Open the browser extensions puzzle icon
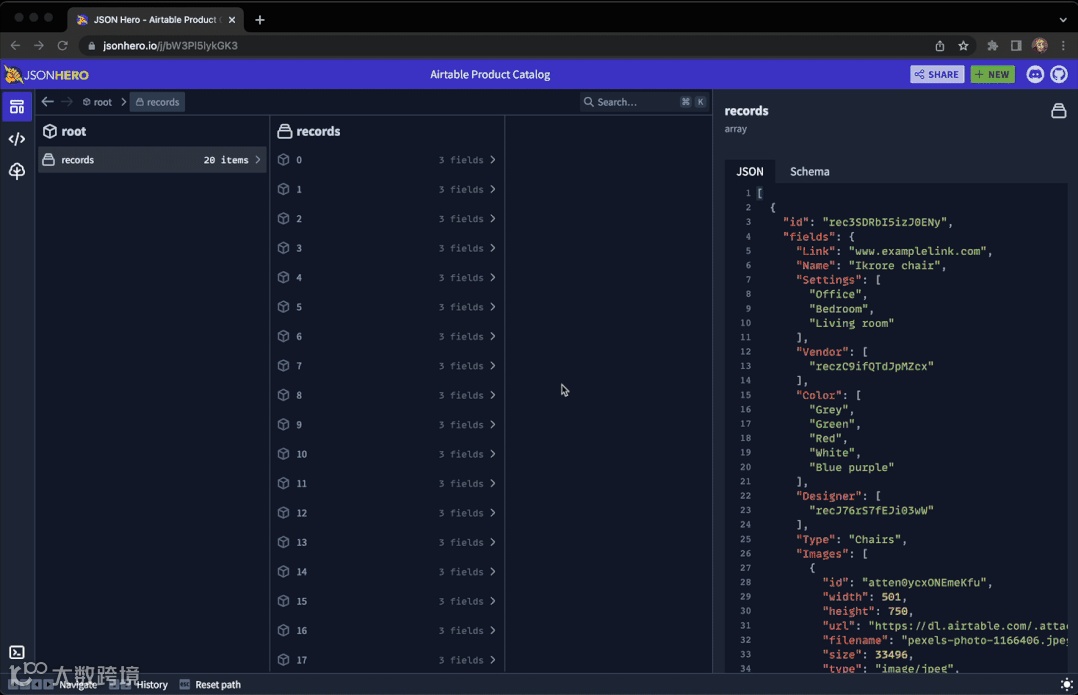 click(992, 45)
